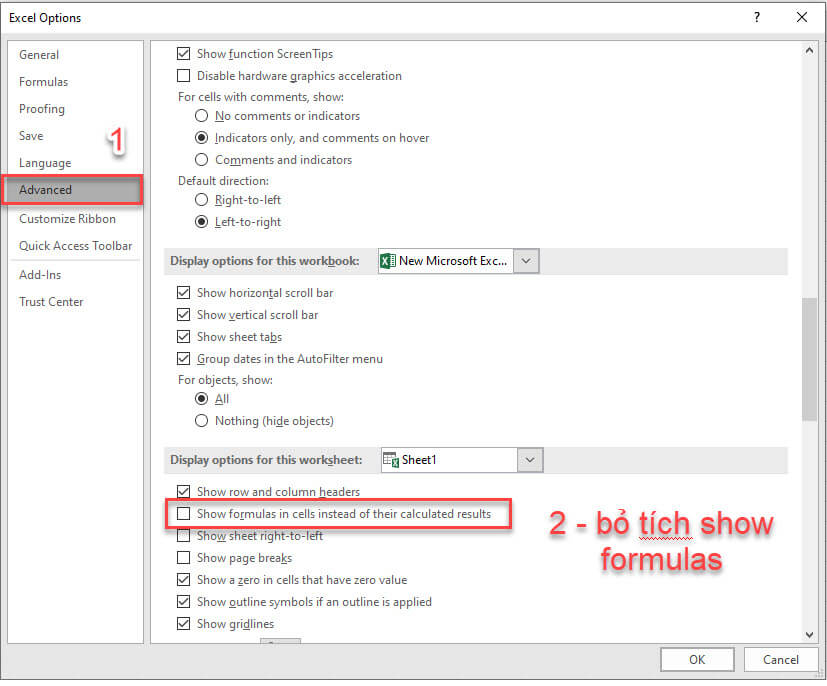
Task: Toggle Show gridlines checkbox
Action: click(184, 624)
